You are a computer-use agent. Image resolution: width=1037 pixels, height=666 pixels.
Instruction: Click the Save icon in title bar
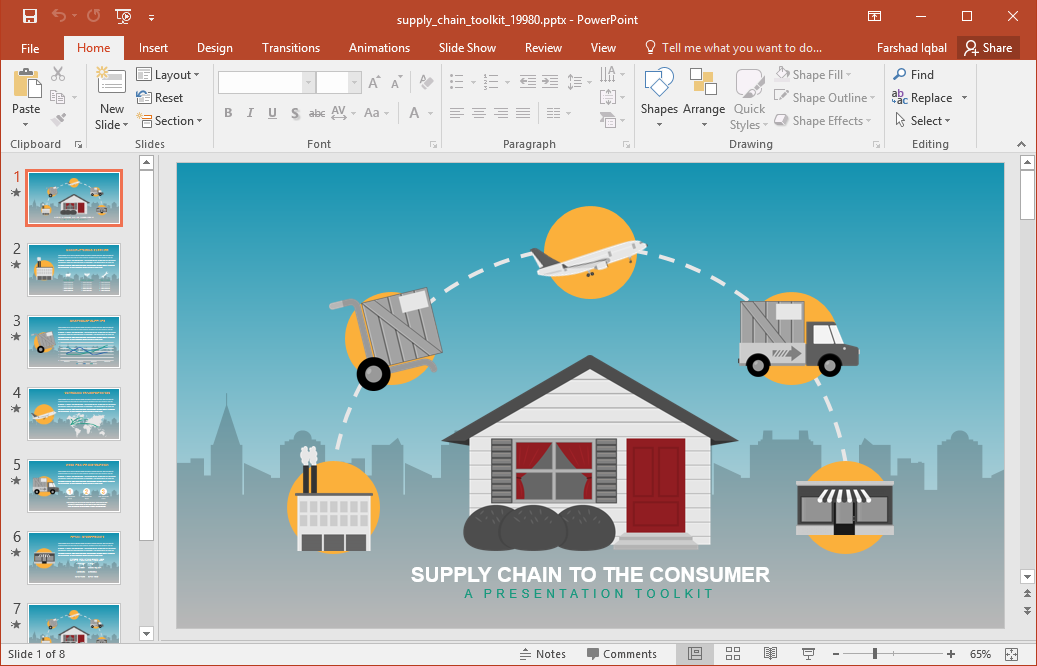[x=29, y=16]
